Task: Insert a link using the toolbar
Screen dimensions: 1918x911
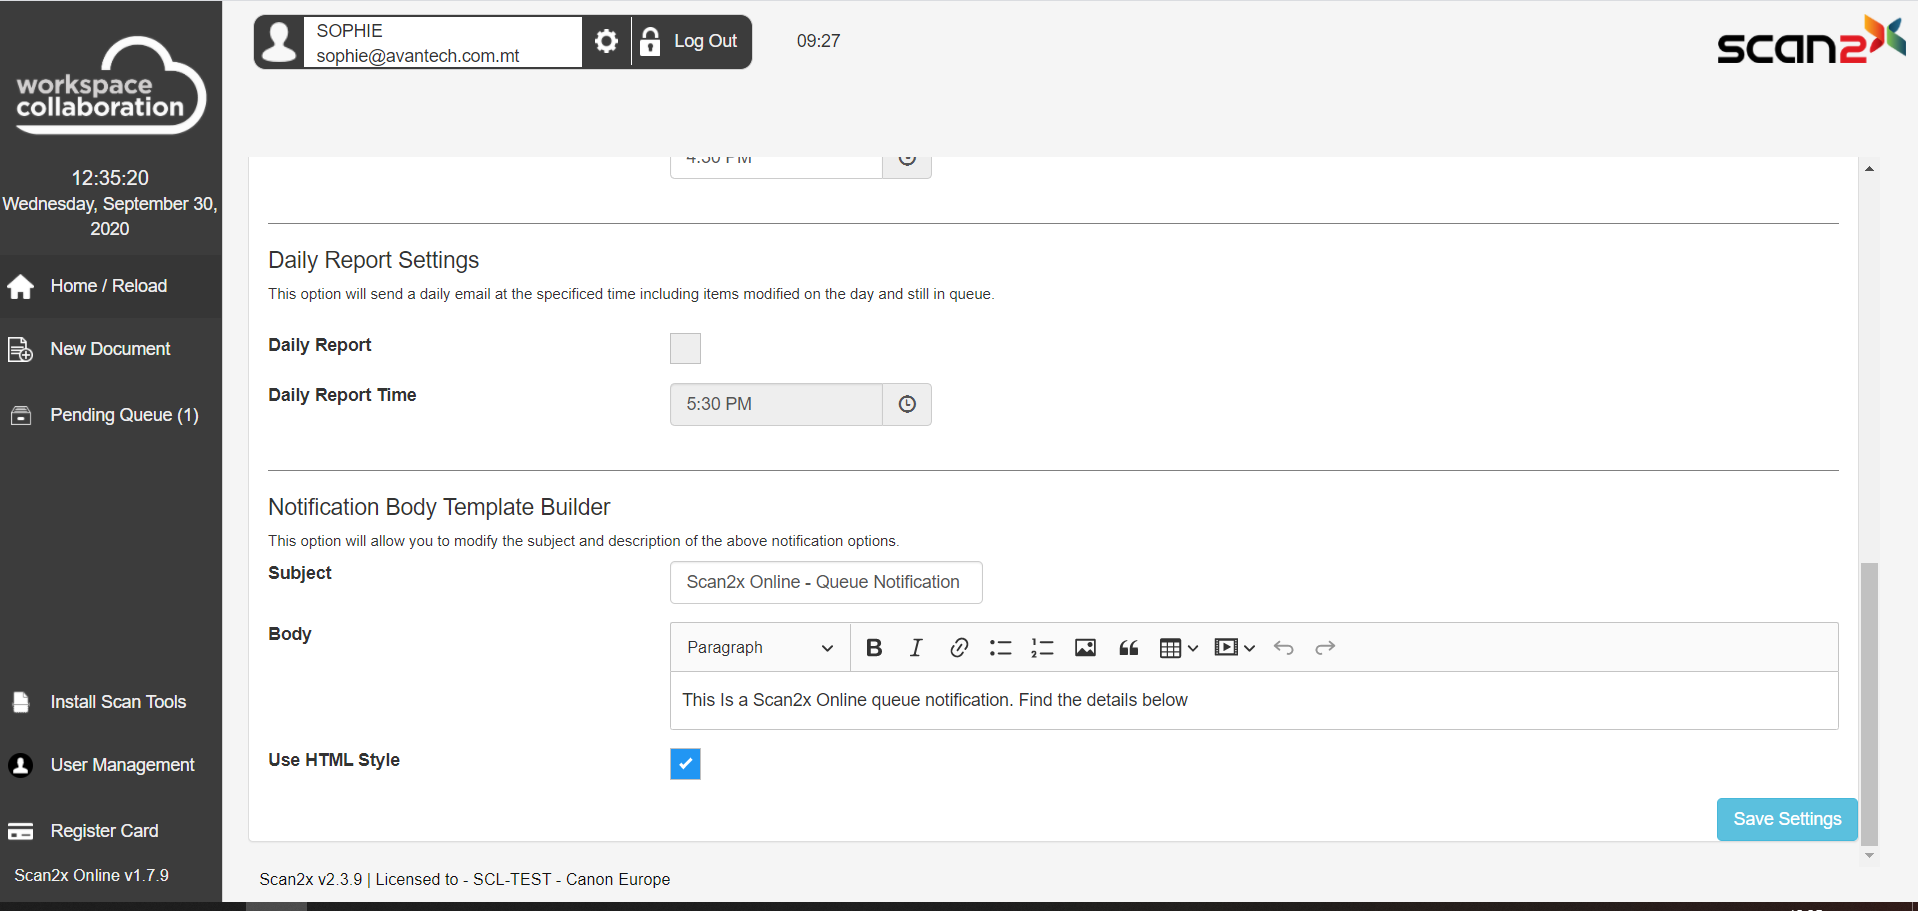Action: [958, 648]
